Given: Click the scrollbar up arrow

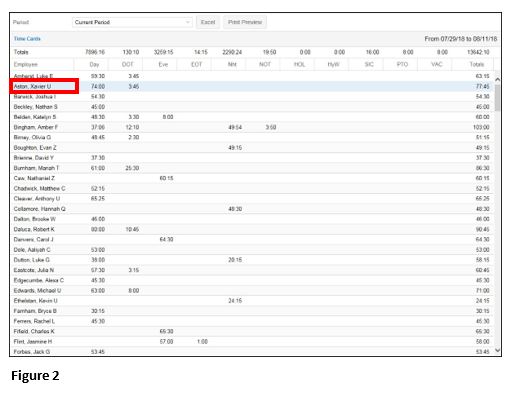Looking at the screenshot, I should pyautogui.click(x=497, y=80).
